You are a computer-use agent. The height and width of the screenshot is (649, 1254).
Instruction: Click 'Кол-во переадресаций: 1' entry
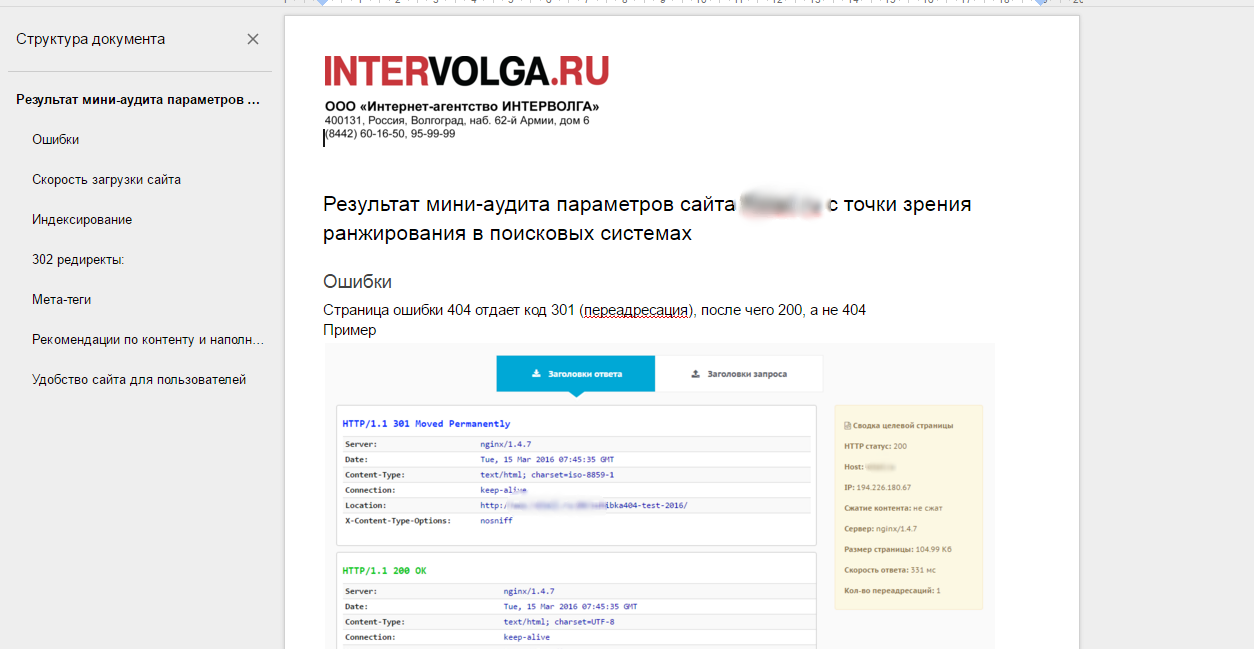coord(892,590)
